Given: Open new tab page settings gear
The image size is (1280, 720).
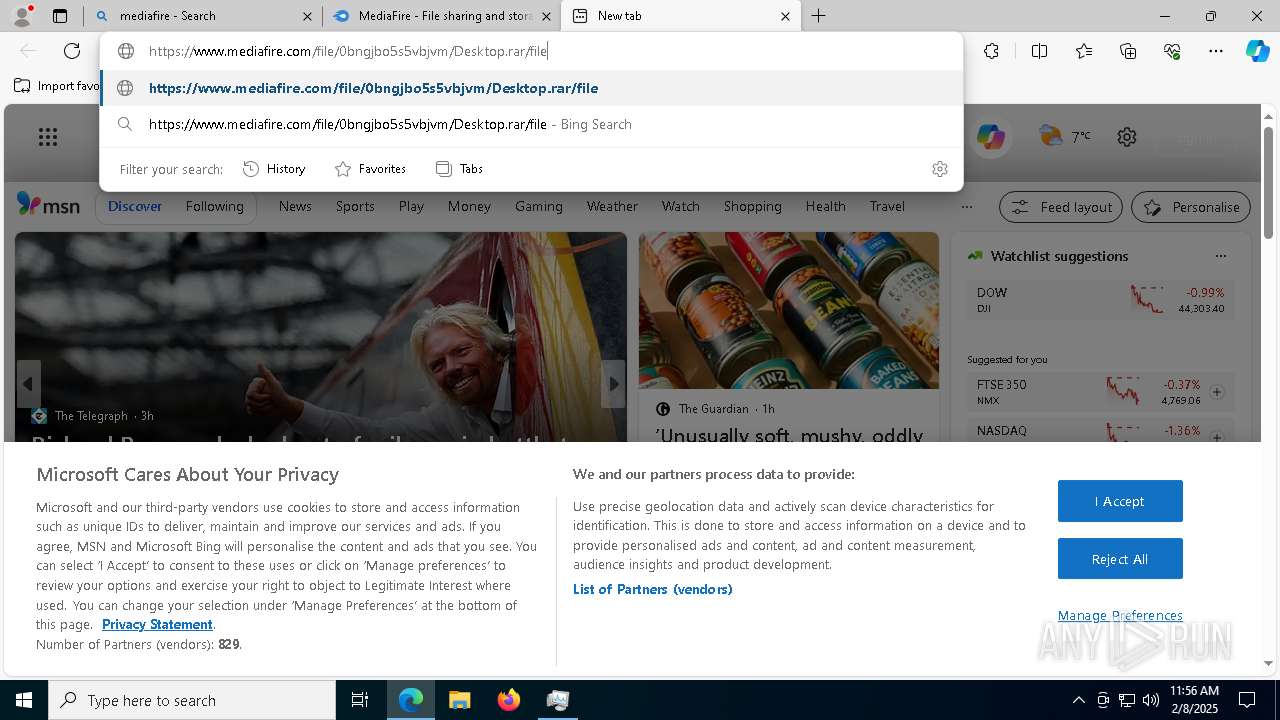Looking at the screenshot, I should tap(1127, 137).
